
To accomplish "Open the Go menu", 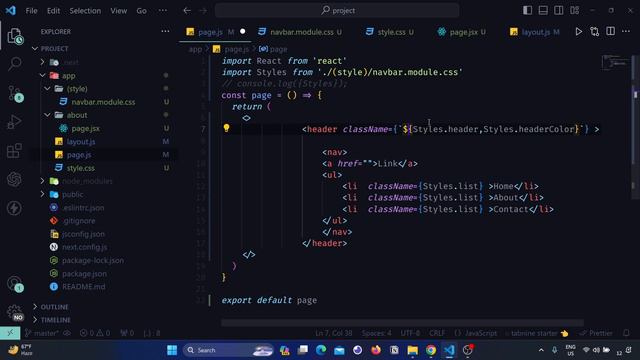I will click(x=141, y=11).
